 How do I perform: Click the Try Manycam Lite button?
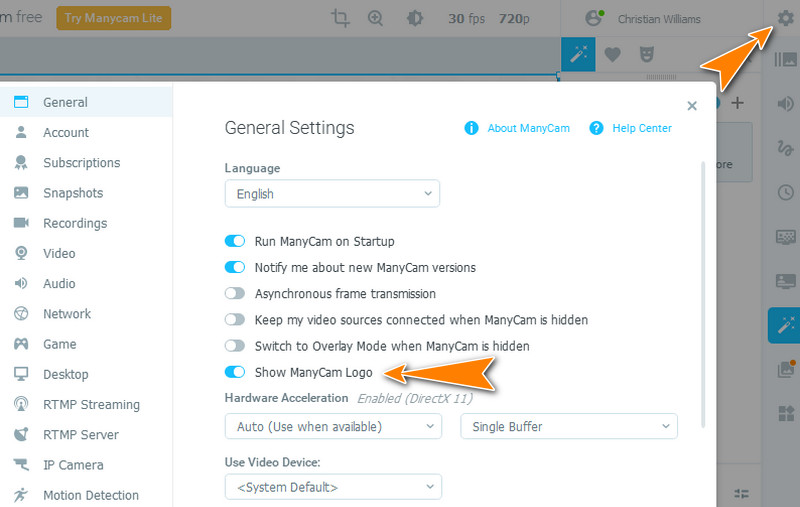tap(114, 18)
